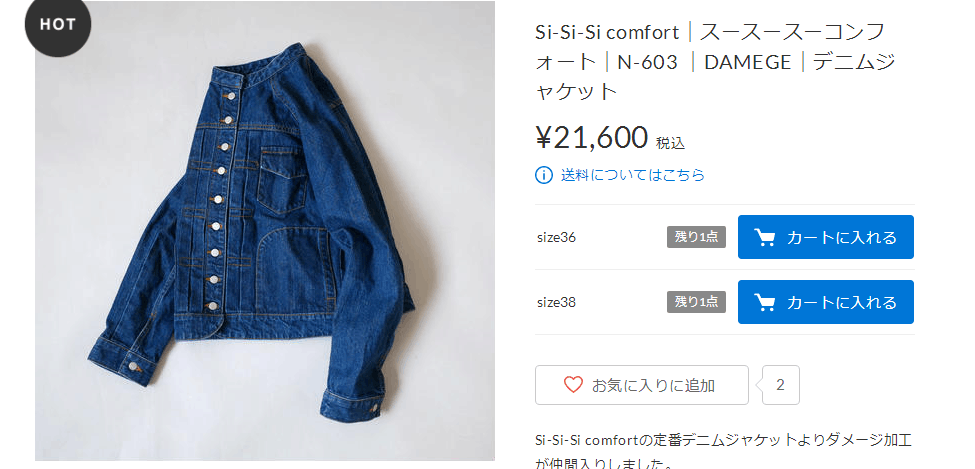Click the デニムジャケット text in product title

coord(715,76)
